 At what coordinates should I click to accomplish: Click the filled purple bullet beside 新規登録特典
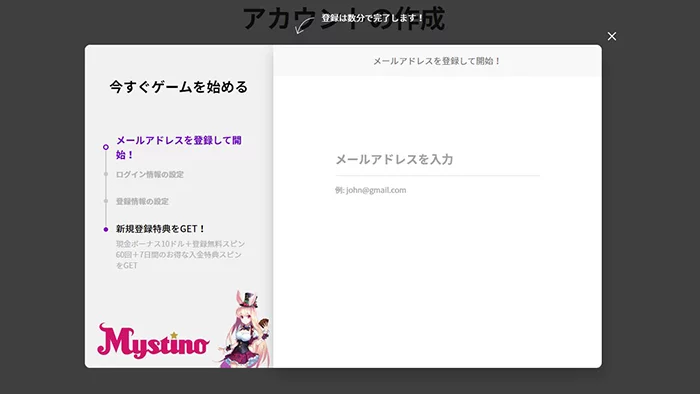106,229
